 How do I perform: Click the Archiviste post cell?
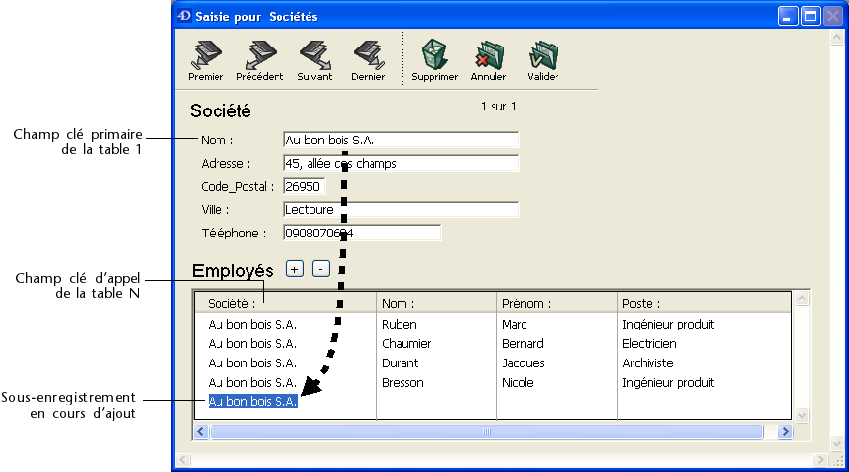click(648, 363)
